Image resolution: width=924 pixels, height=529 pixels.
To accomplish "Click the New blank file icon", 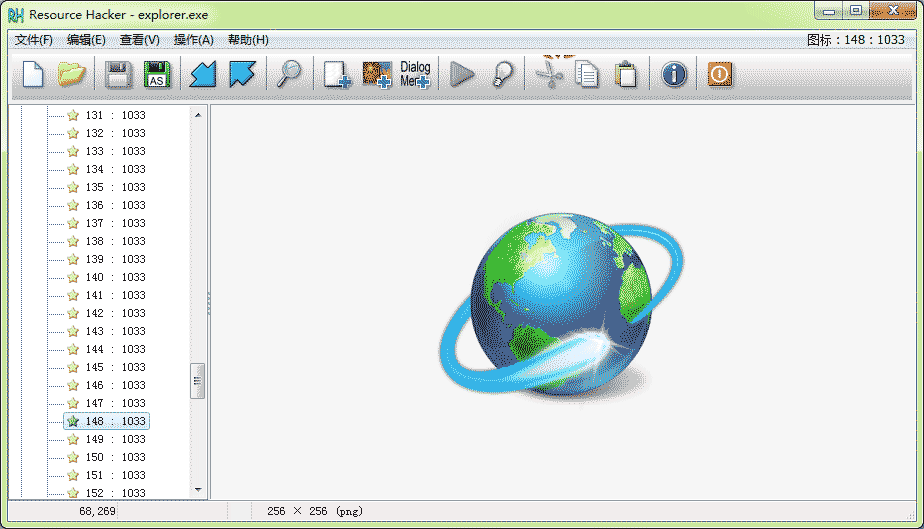I will coord(33,75).
